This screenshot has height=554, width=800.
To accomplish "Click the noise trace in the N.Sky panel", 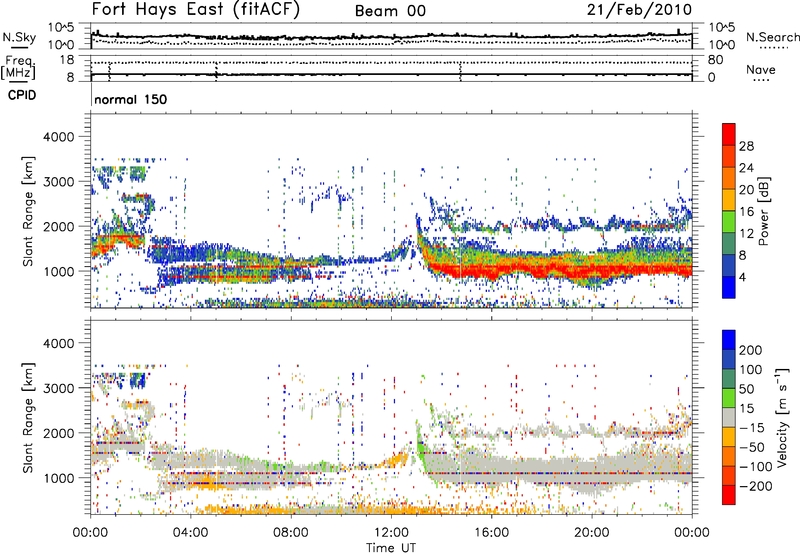I will tap(391, 37).
